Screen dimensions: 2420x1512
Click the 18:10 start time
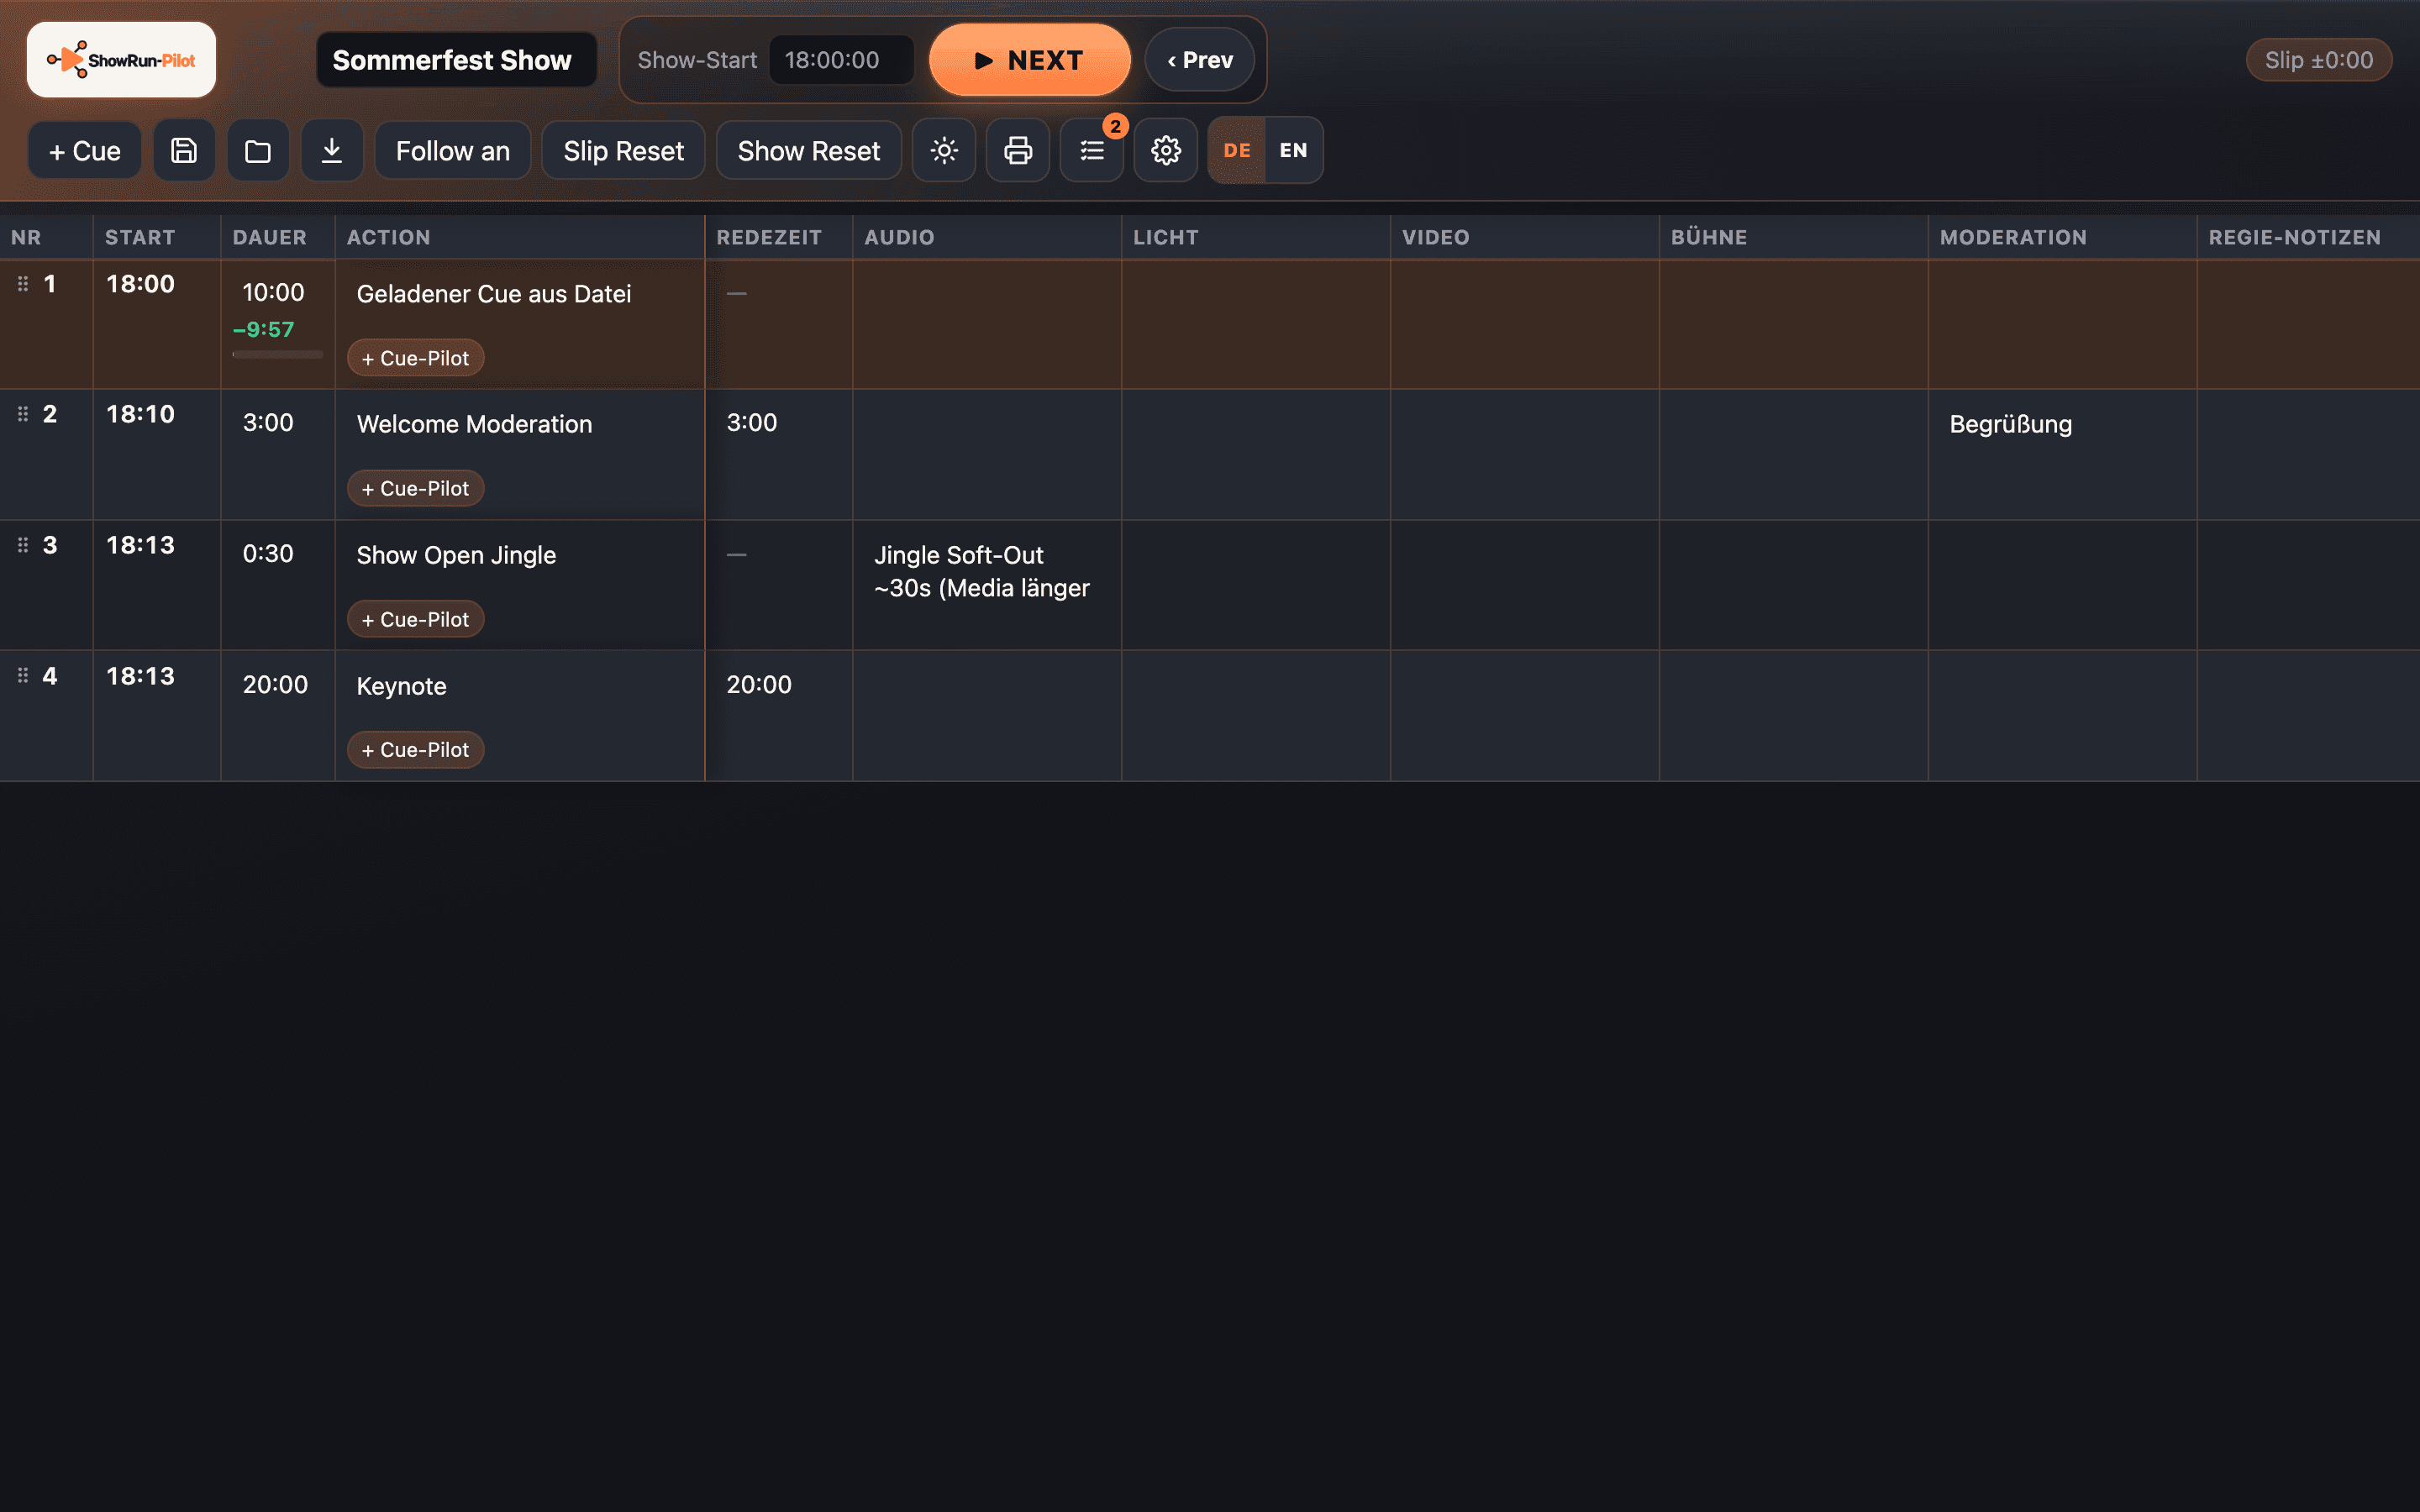tap(141, 414)
